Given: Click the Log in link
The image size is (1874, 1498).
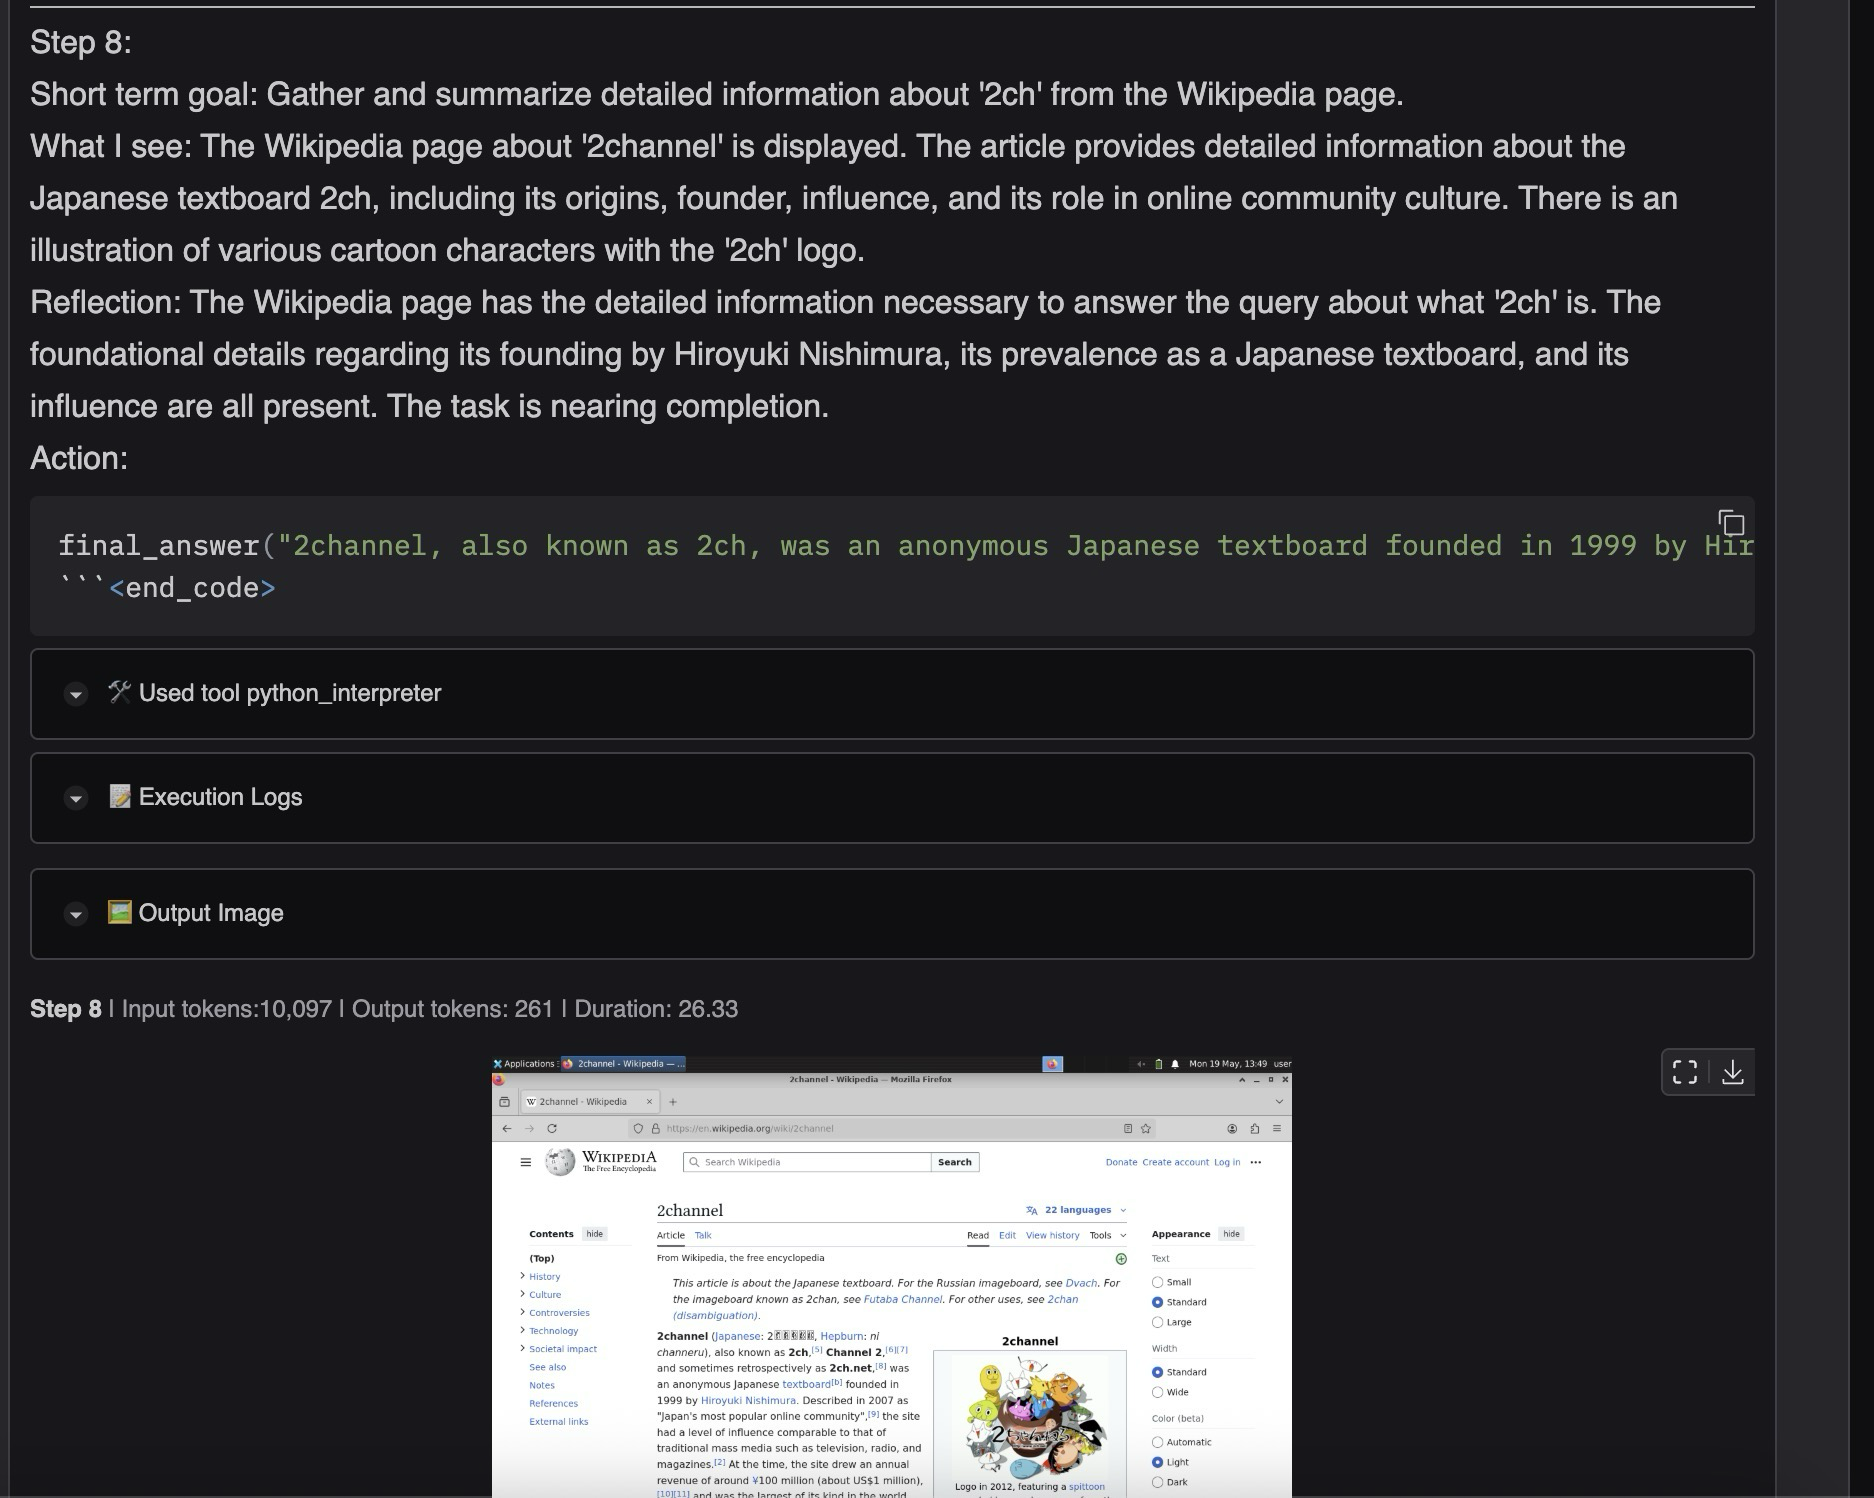Looking at the screenshot, I should [1227, 1162].
